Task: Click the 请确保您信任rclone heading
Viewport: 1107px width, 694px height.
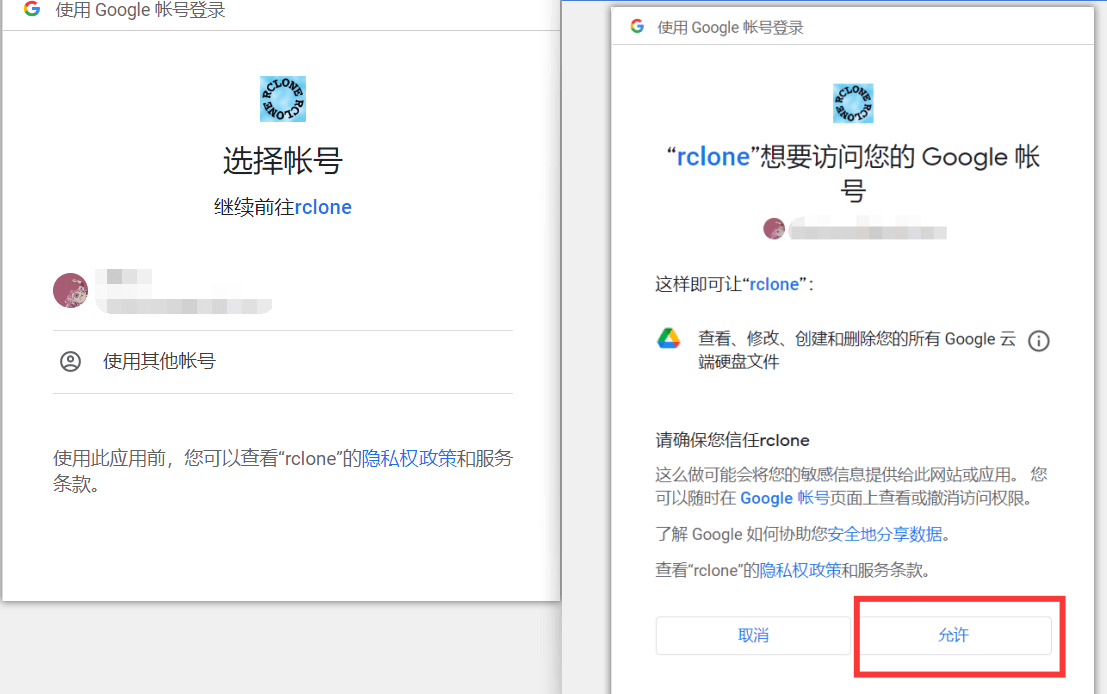Action: 732,441
